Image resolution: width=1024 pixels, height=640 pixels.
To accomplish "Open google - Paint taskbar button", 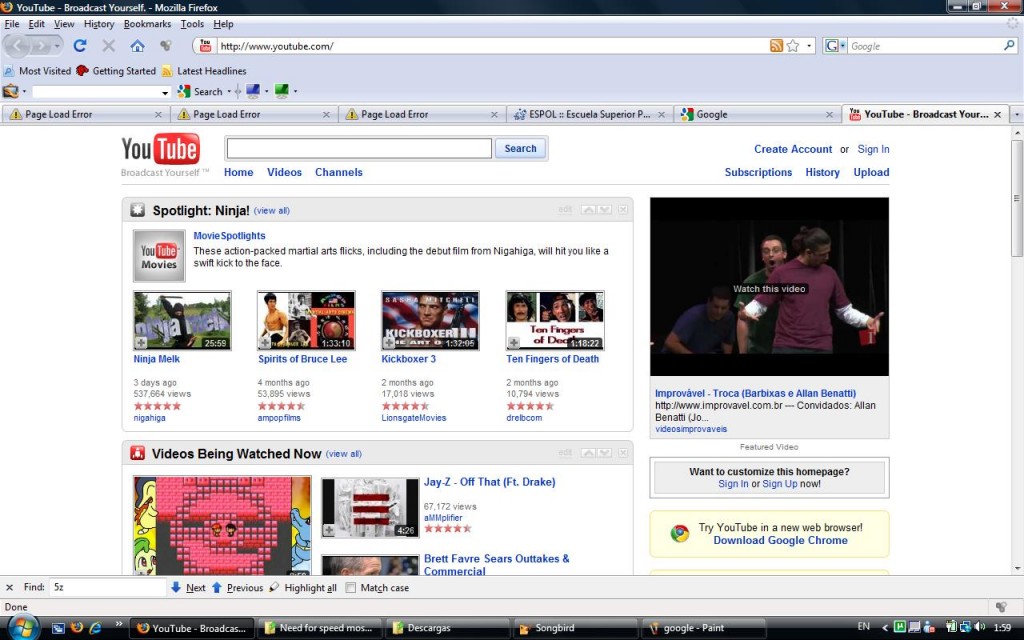I will tap(702, 628).
